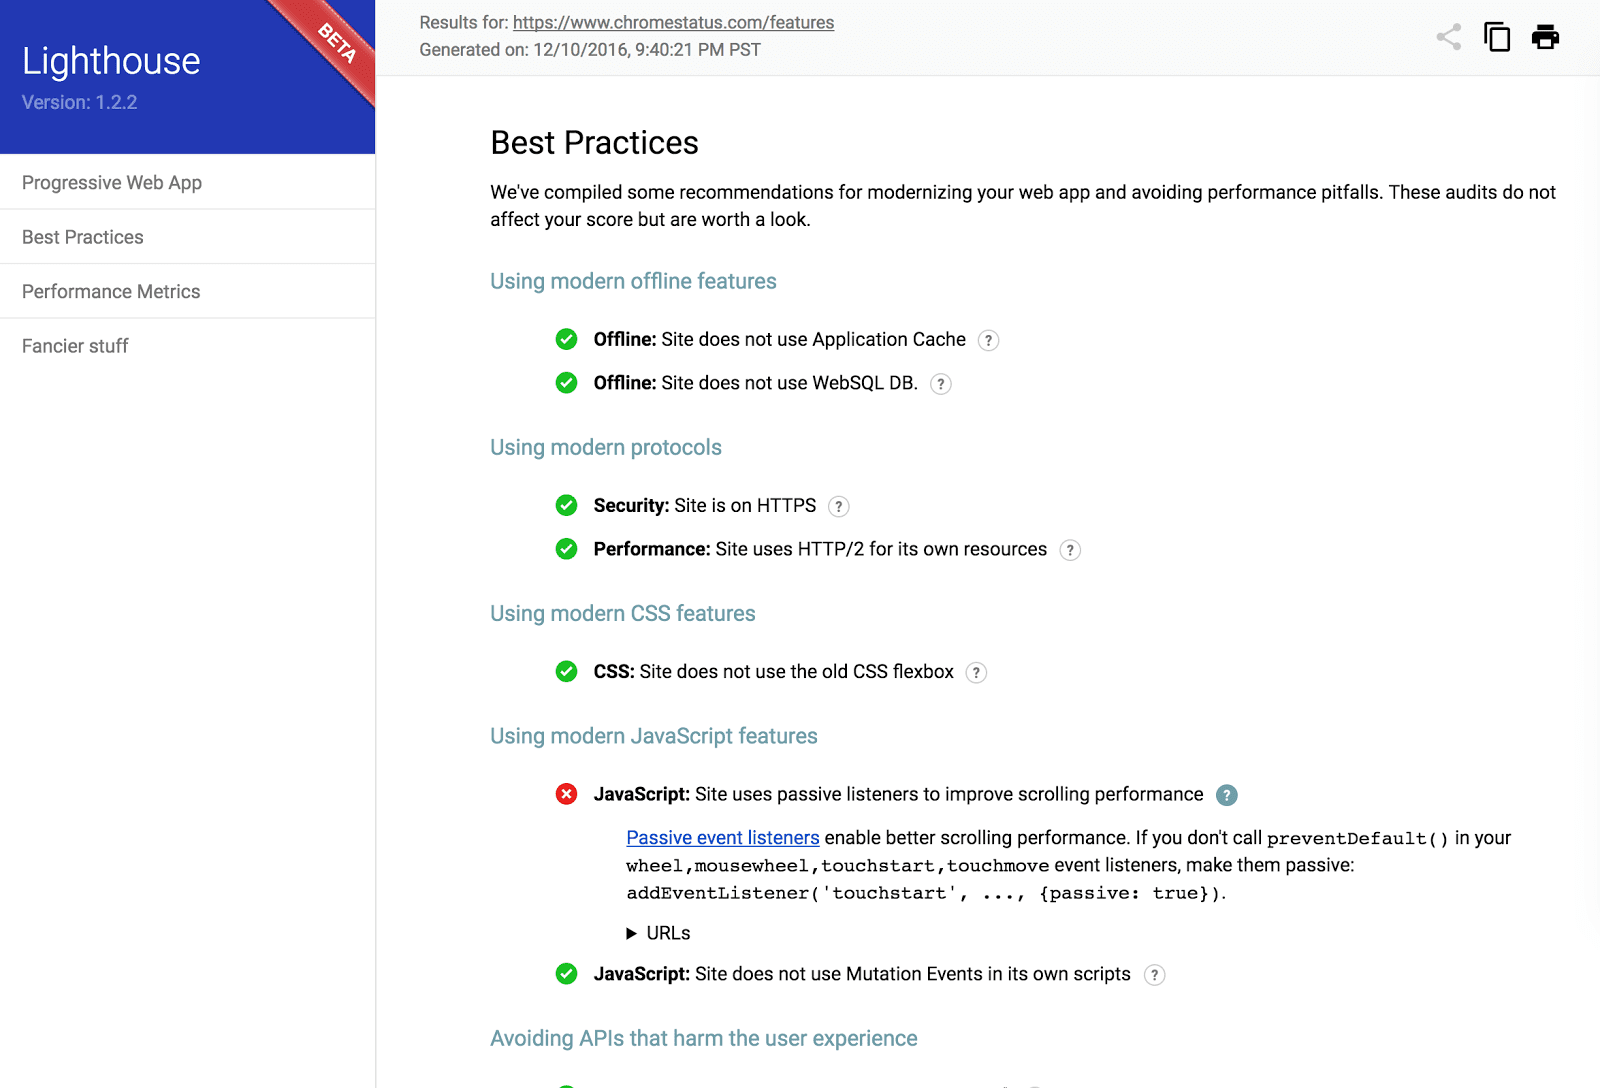The image size is (1600, 1088).
Task: Expand the URLs list under passive listeners
Action: 658,933
